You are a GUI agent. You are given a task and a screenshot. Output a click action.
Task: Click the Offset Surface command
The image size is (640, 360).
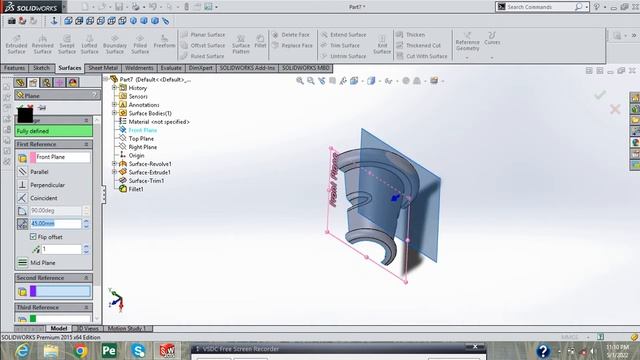[x=203, y=45]
